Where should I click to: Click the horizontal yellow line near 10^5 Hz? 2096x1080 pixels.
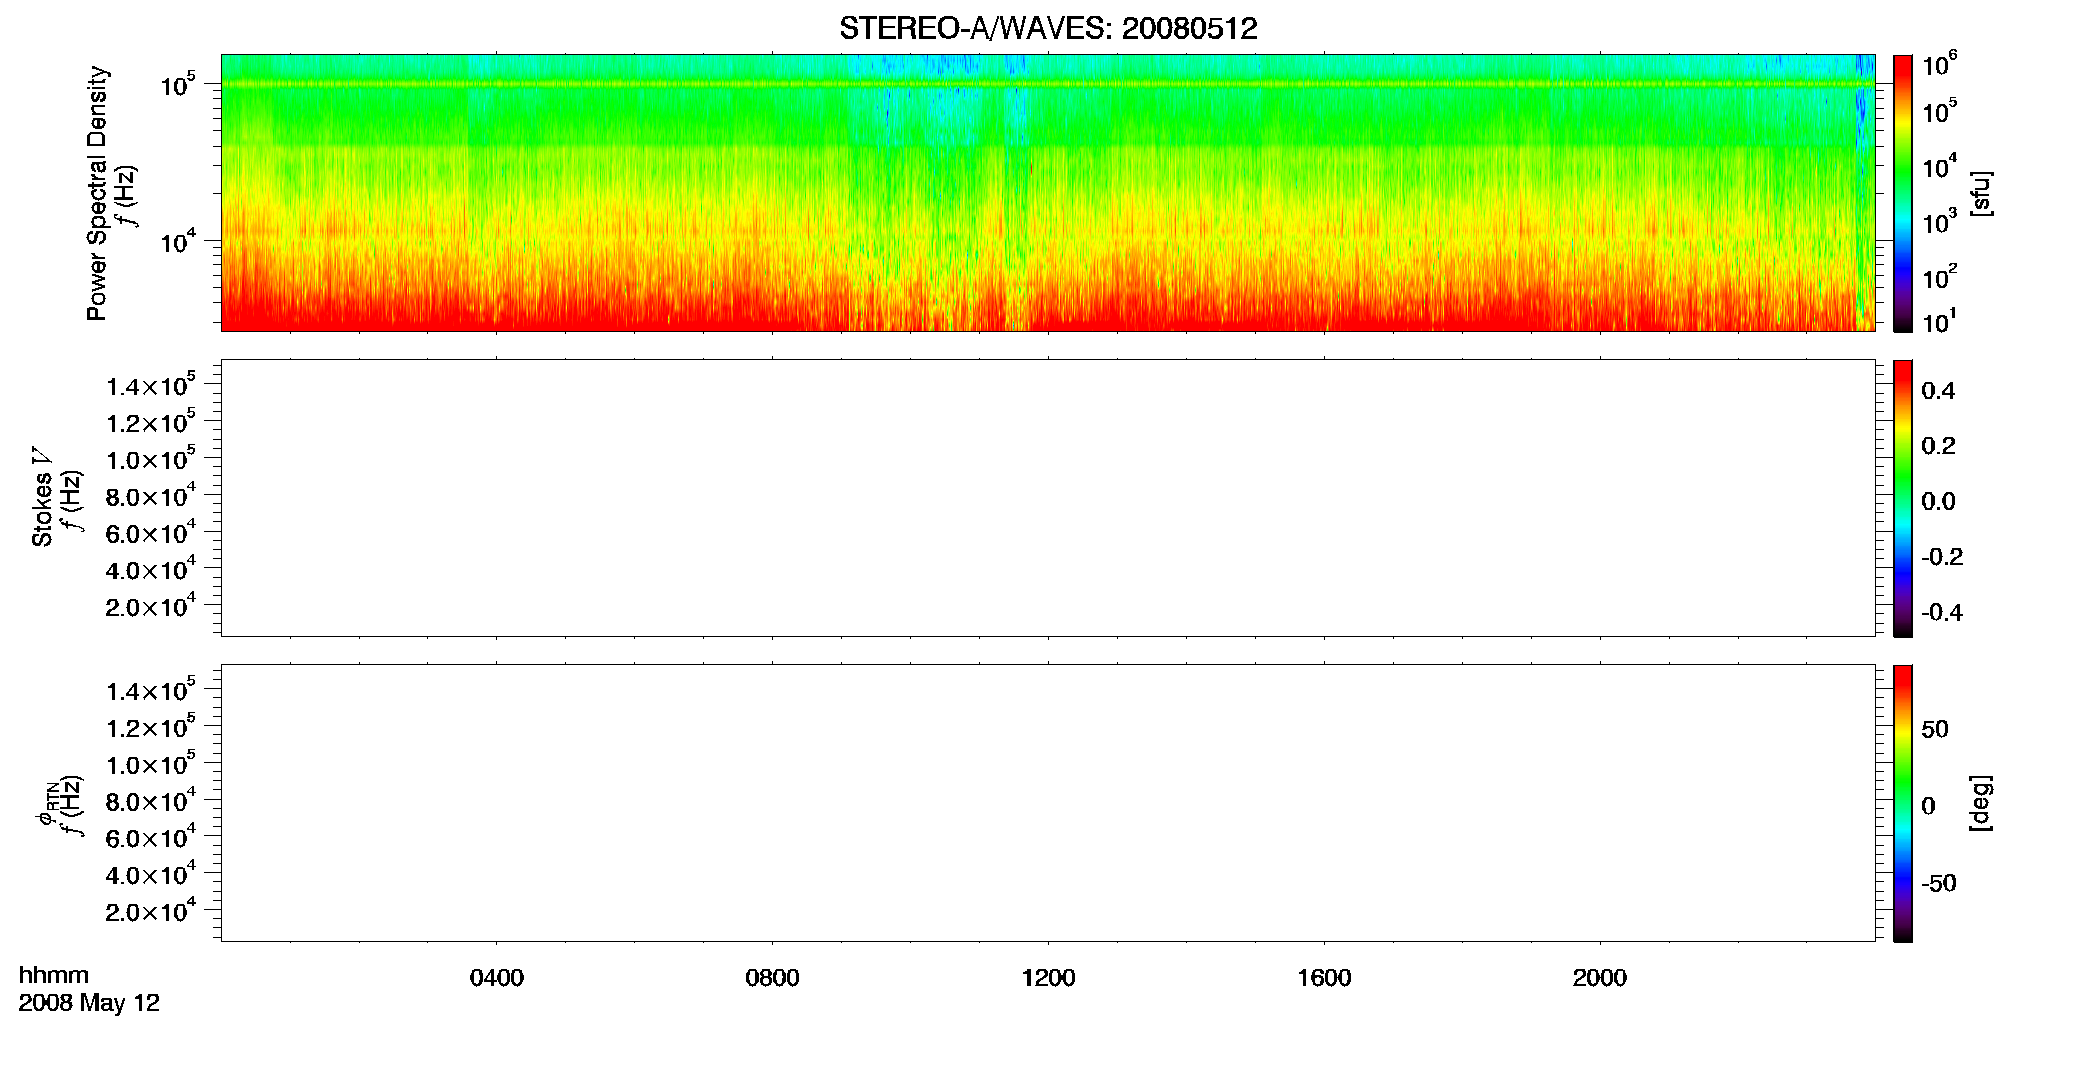pos(1048,84)
